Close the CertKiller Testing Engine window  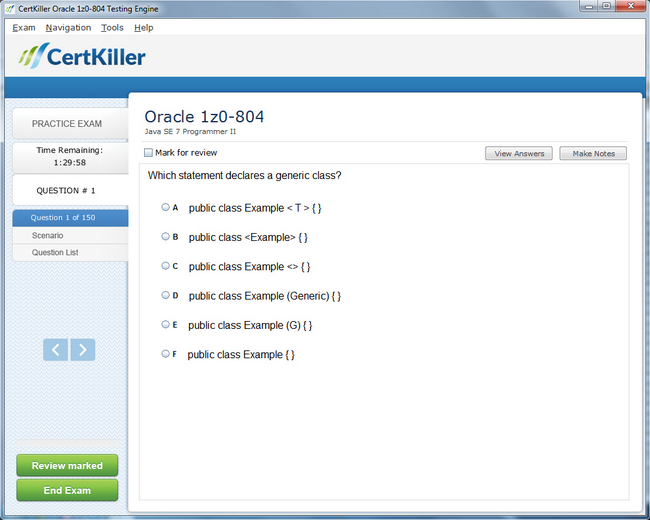coord(631,6)
